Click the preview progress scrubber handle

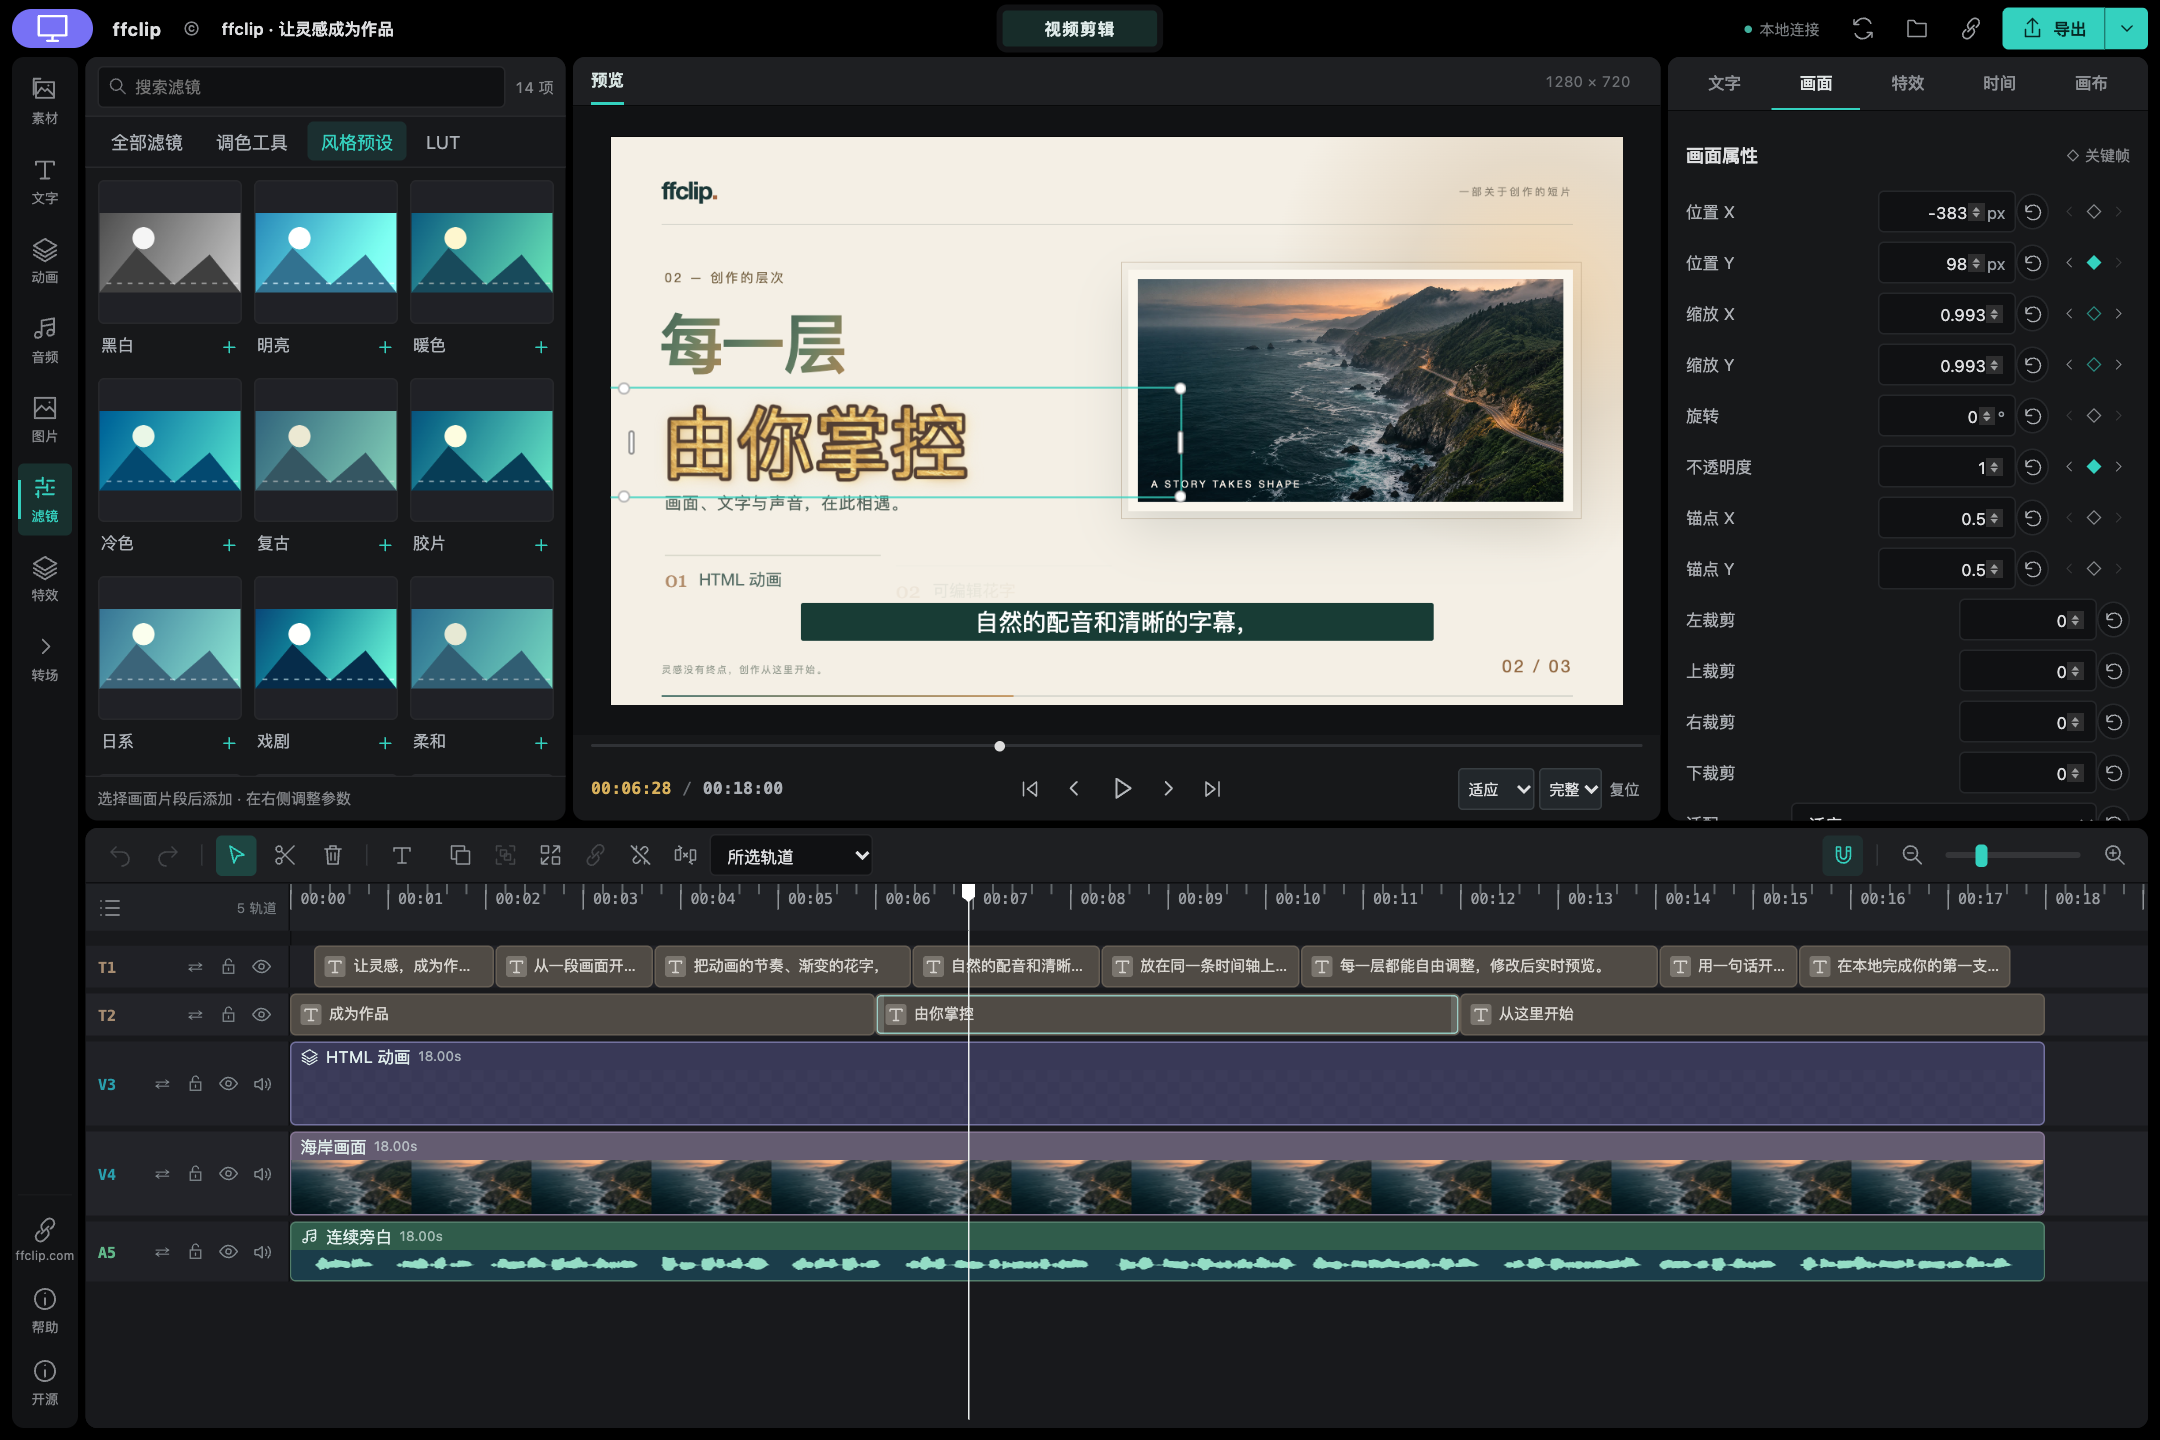point(999,746)
